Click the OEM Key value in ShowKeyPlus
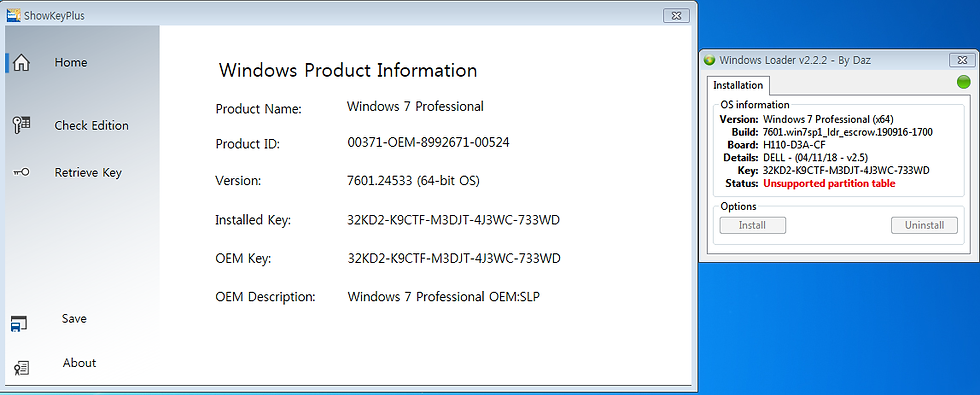Screen dimensions: 980x395 click(x=454, y=258)
